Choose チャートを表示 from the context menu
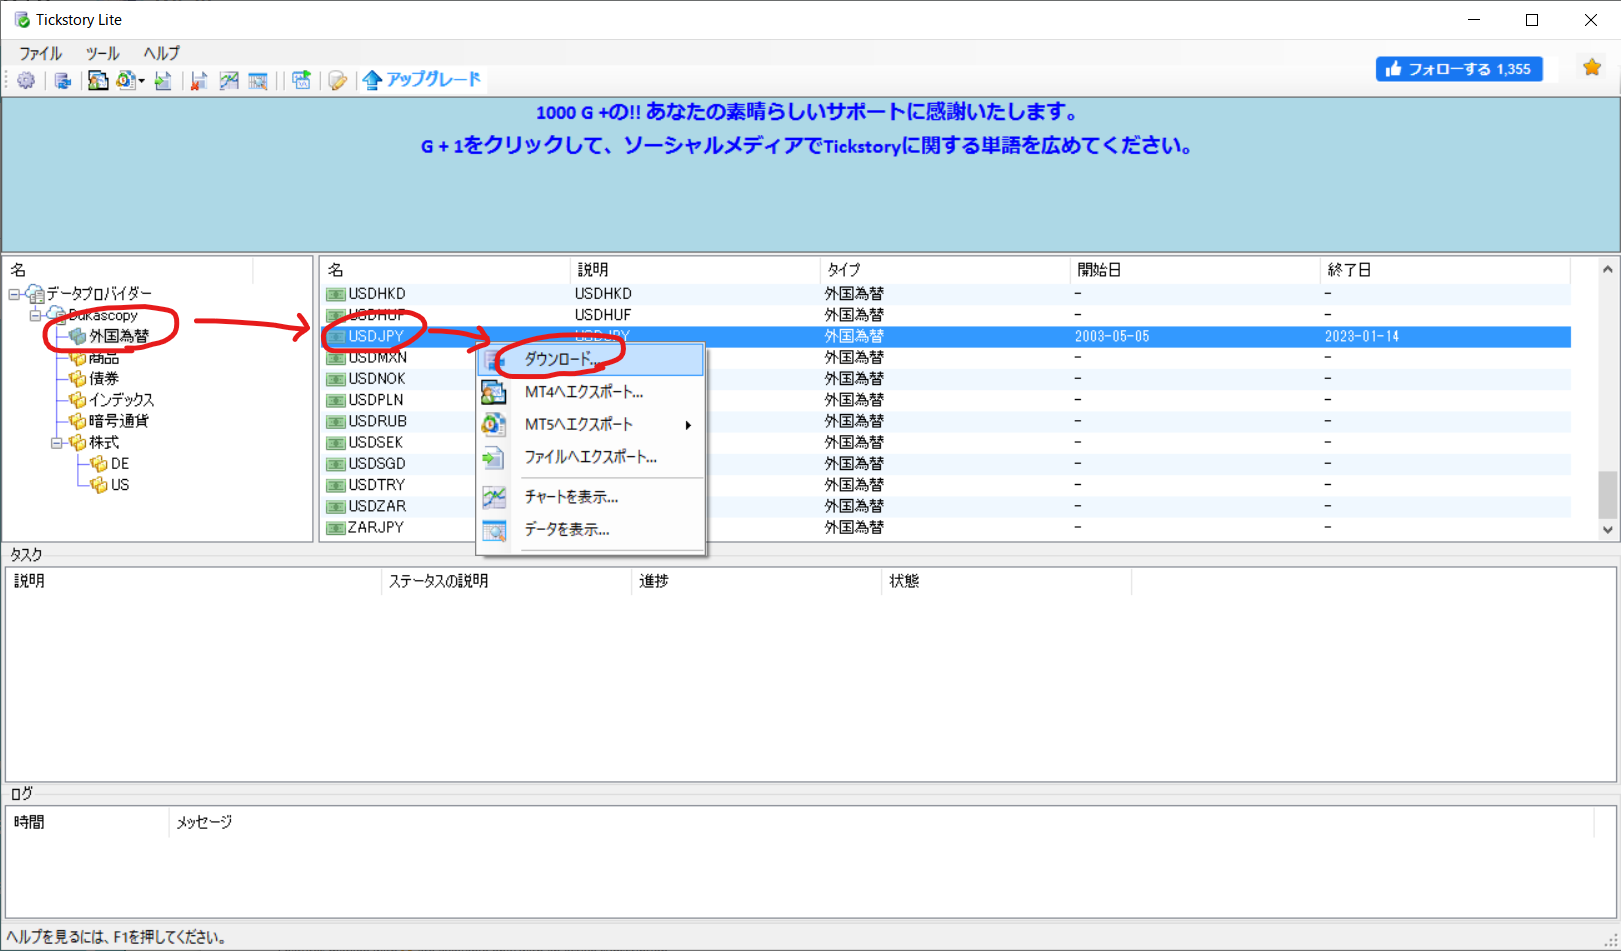Image resolution: width=1621 pixels, height=951 pixels. click(592, 497)
